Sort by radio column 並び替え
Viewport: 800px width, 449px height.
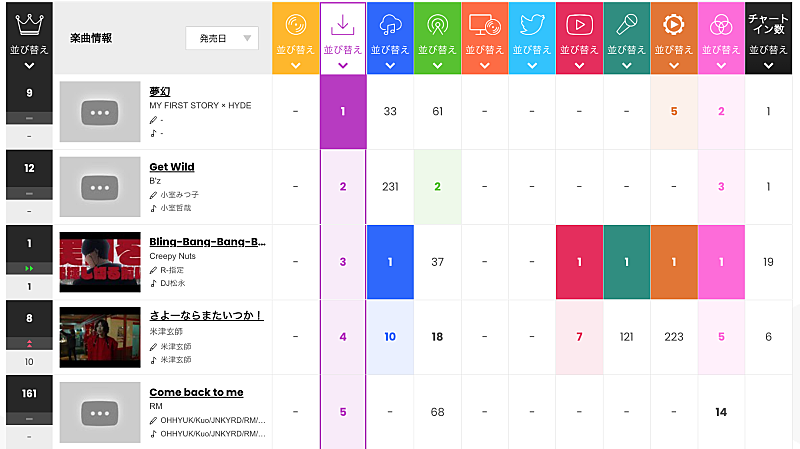pos(437,50)
